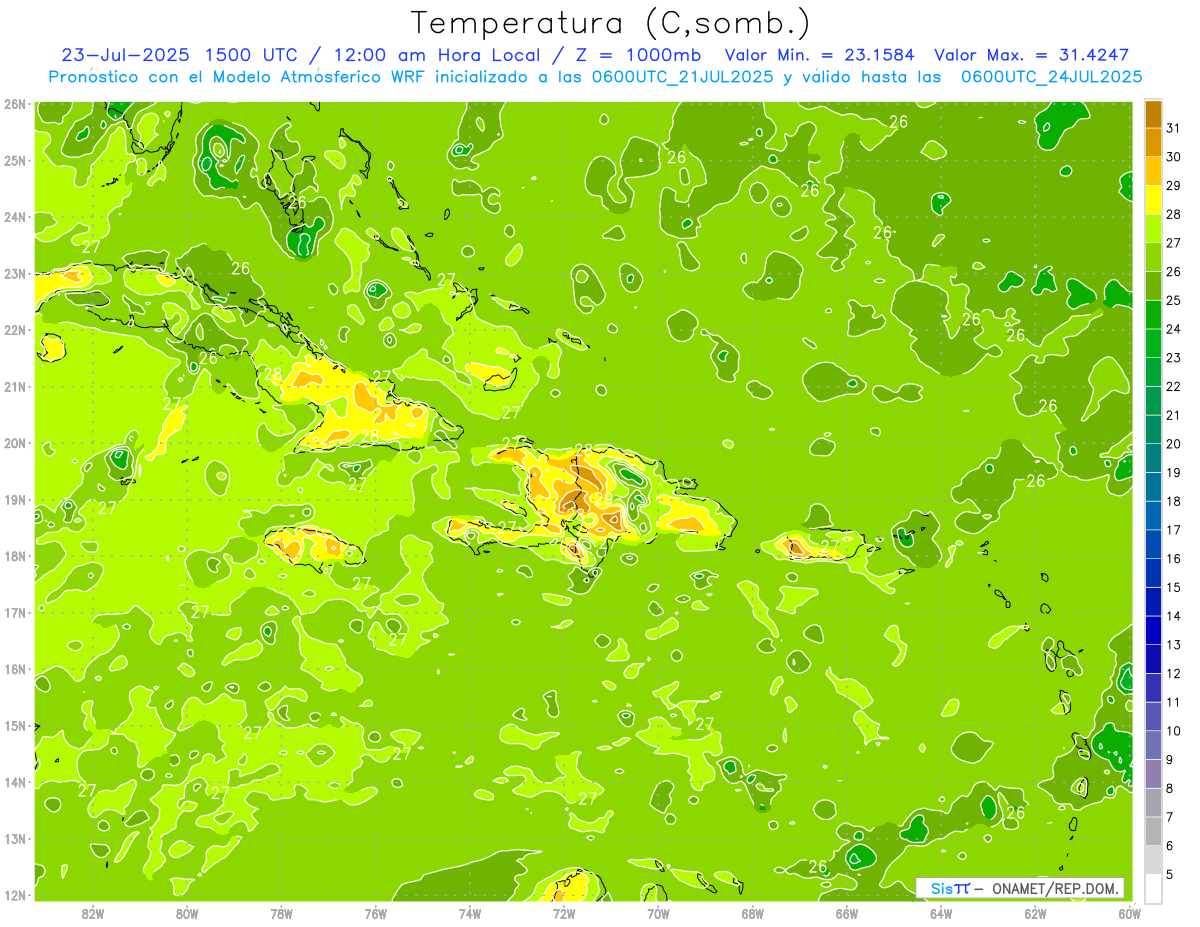
Task: Click the '17N' latitude axis label
Action: point(14,612)
